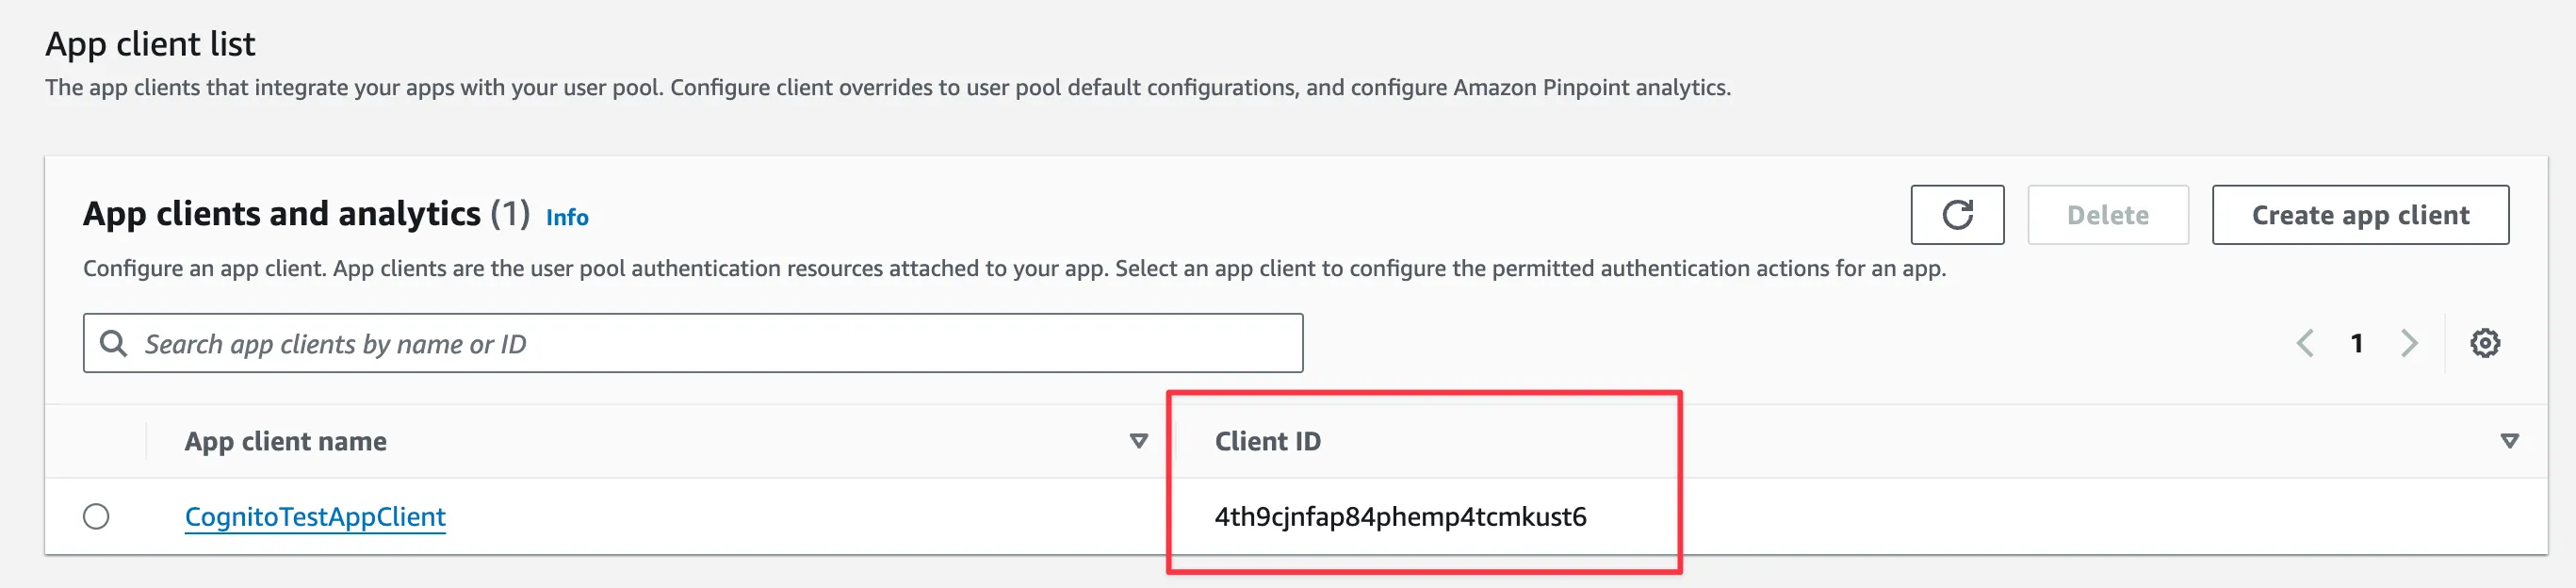Click the client ID value 4th9cjnfap84phemp4tcmkust6

(x=1399, y=516)
